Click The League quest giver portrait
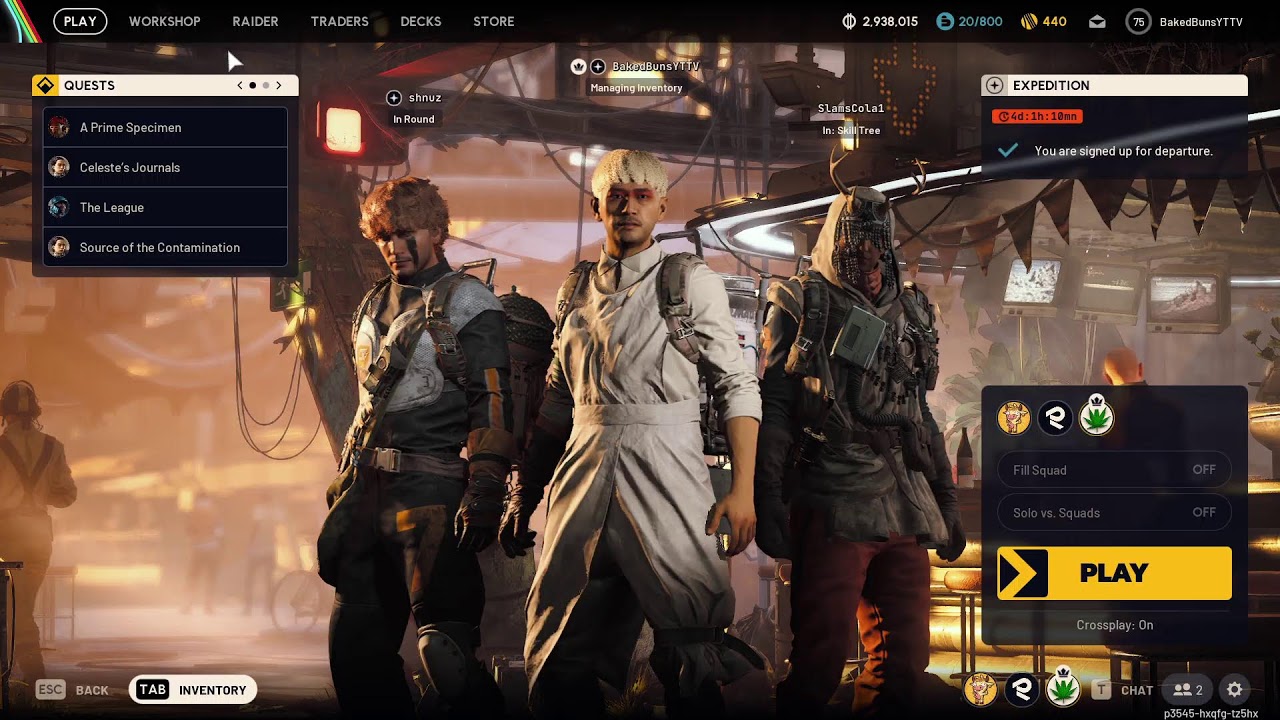The height and width of the screenshot is (720, 1280). (x=59, y=207)
